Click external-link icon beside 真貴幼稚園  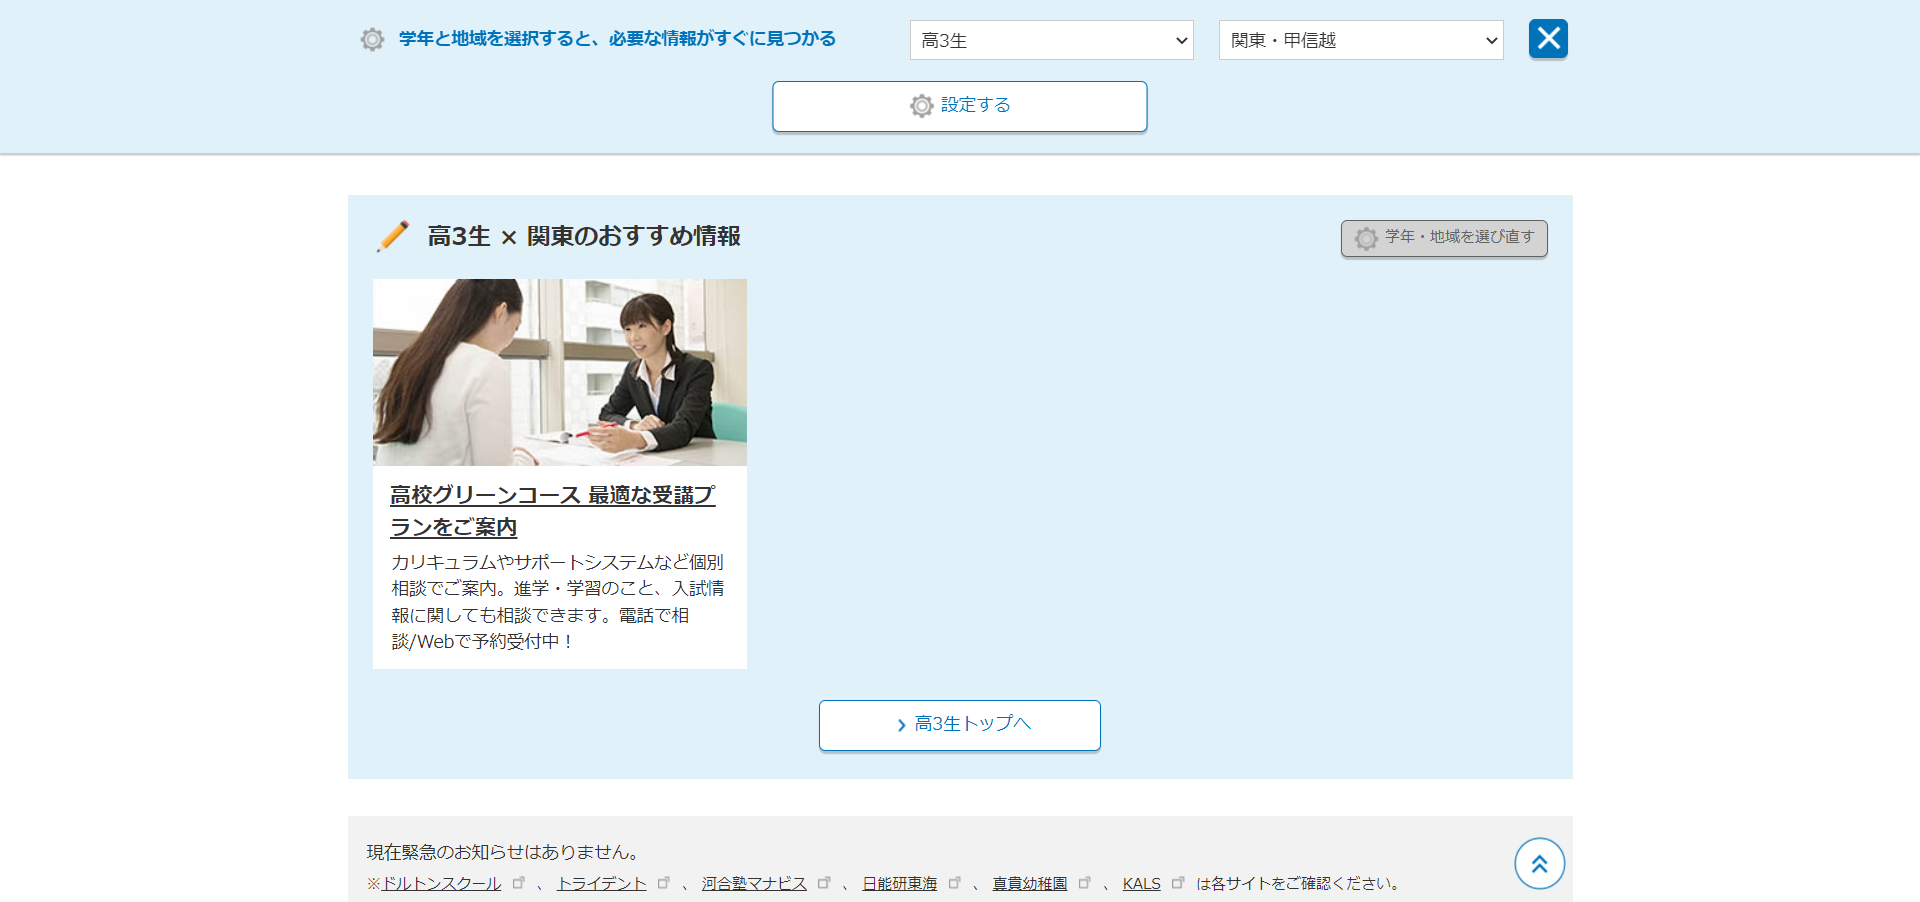(1084, 882)
